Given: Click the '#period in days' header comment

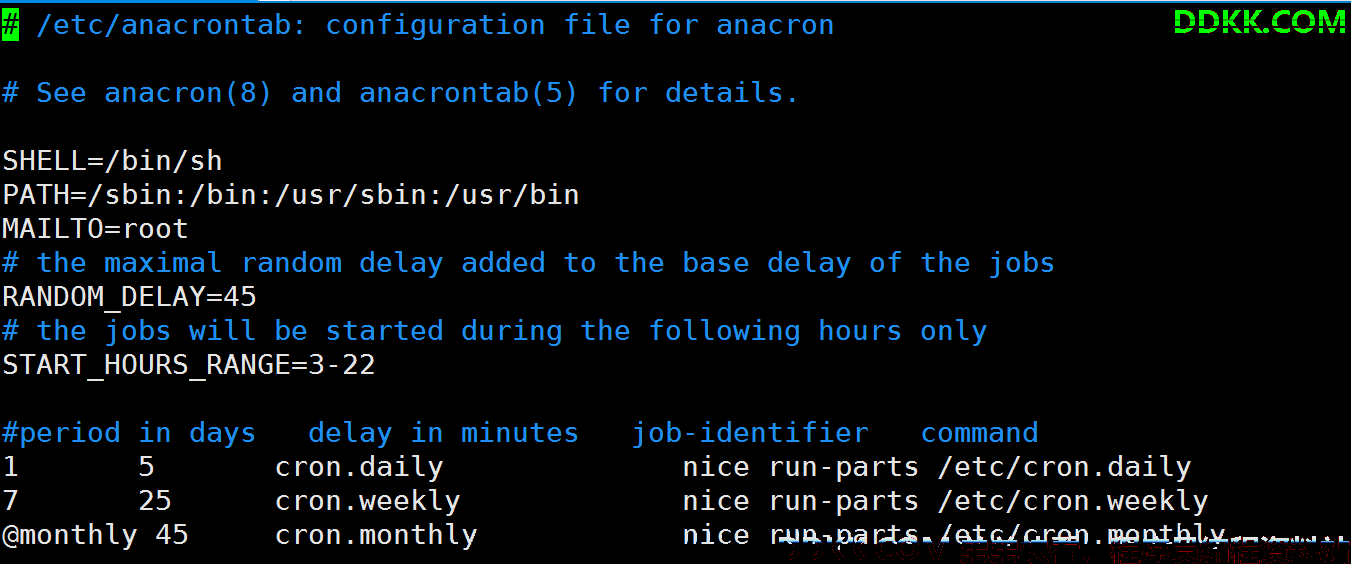Looking at the screenshot, I should pyautogui.click(x=129, y=433).
